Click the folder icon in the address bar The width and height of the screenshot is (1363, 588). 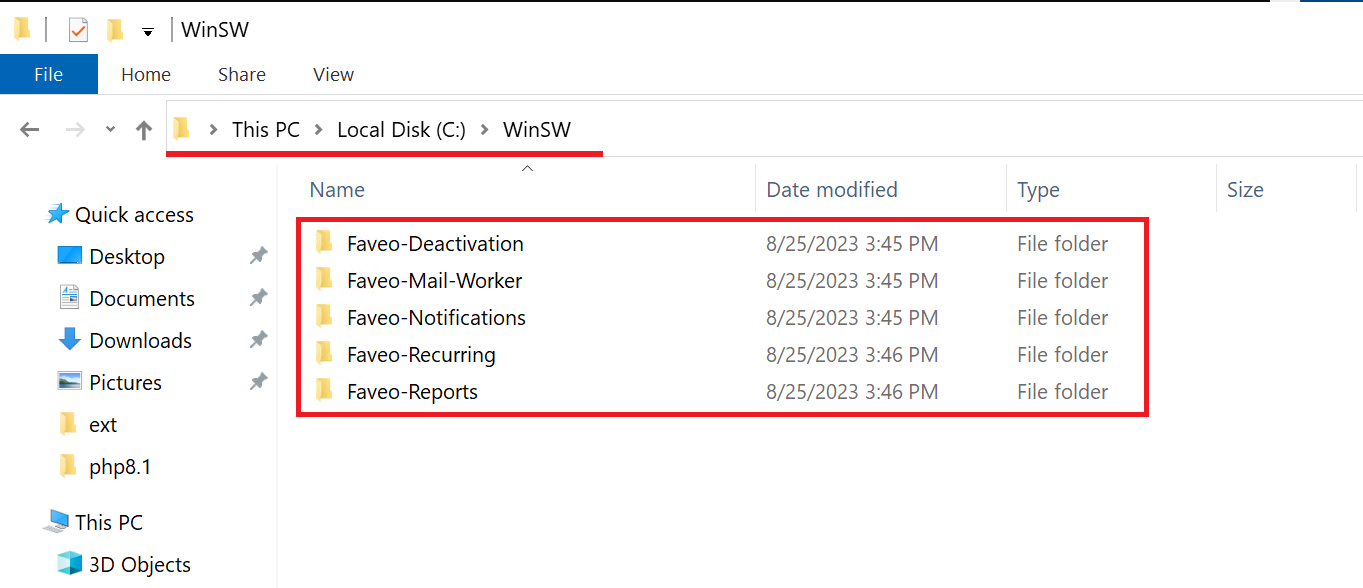pos(181,128)
